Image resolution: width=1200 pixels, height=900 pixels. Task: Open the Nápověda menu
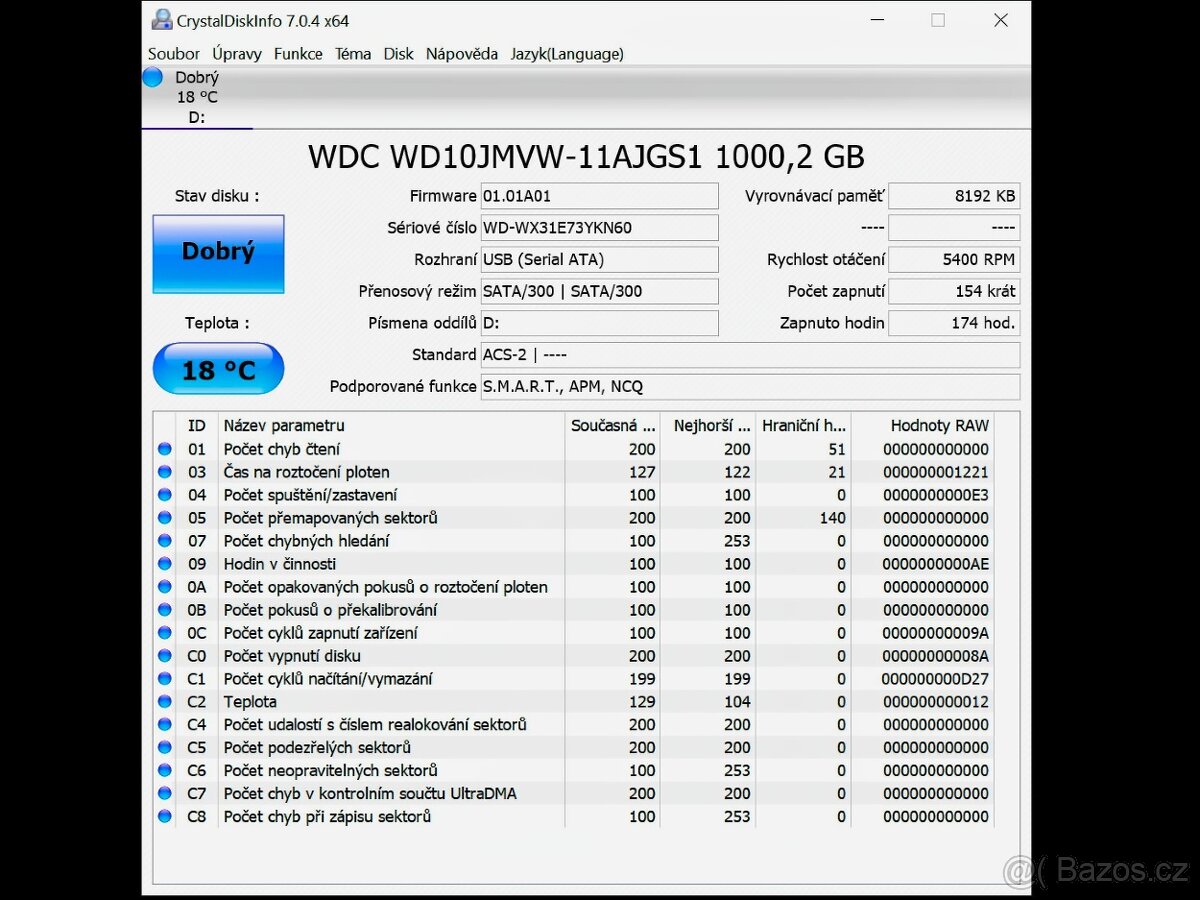pyautogui.click(x=461, y=54)
